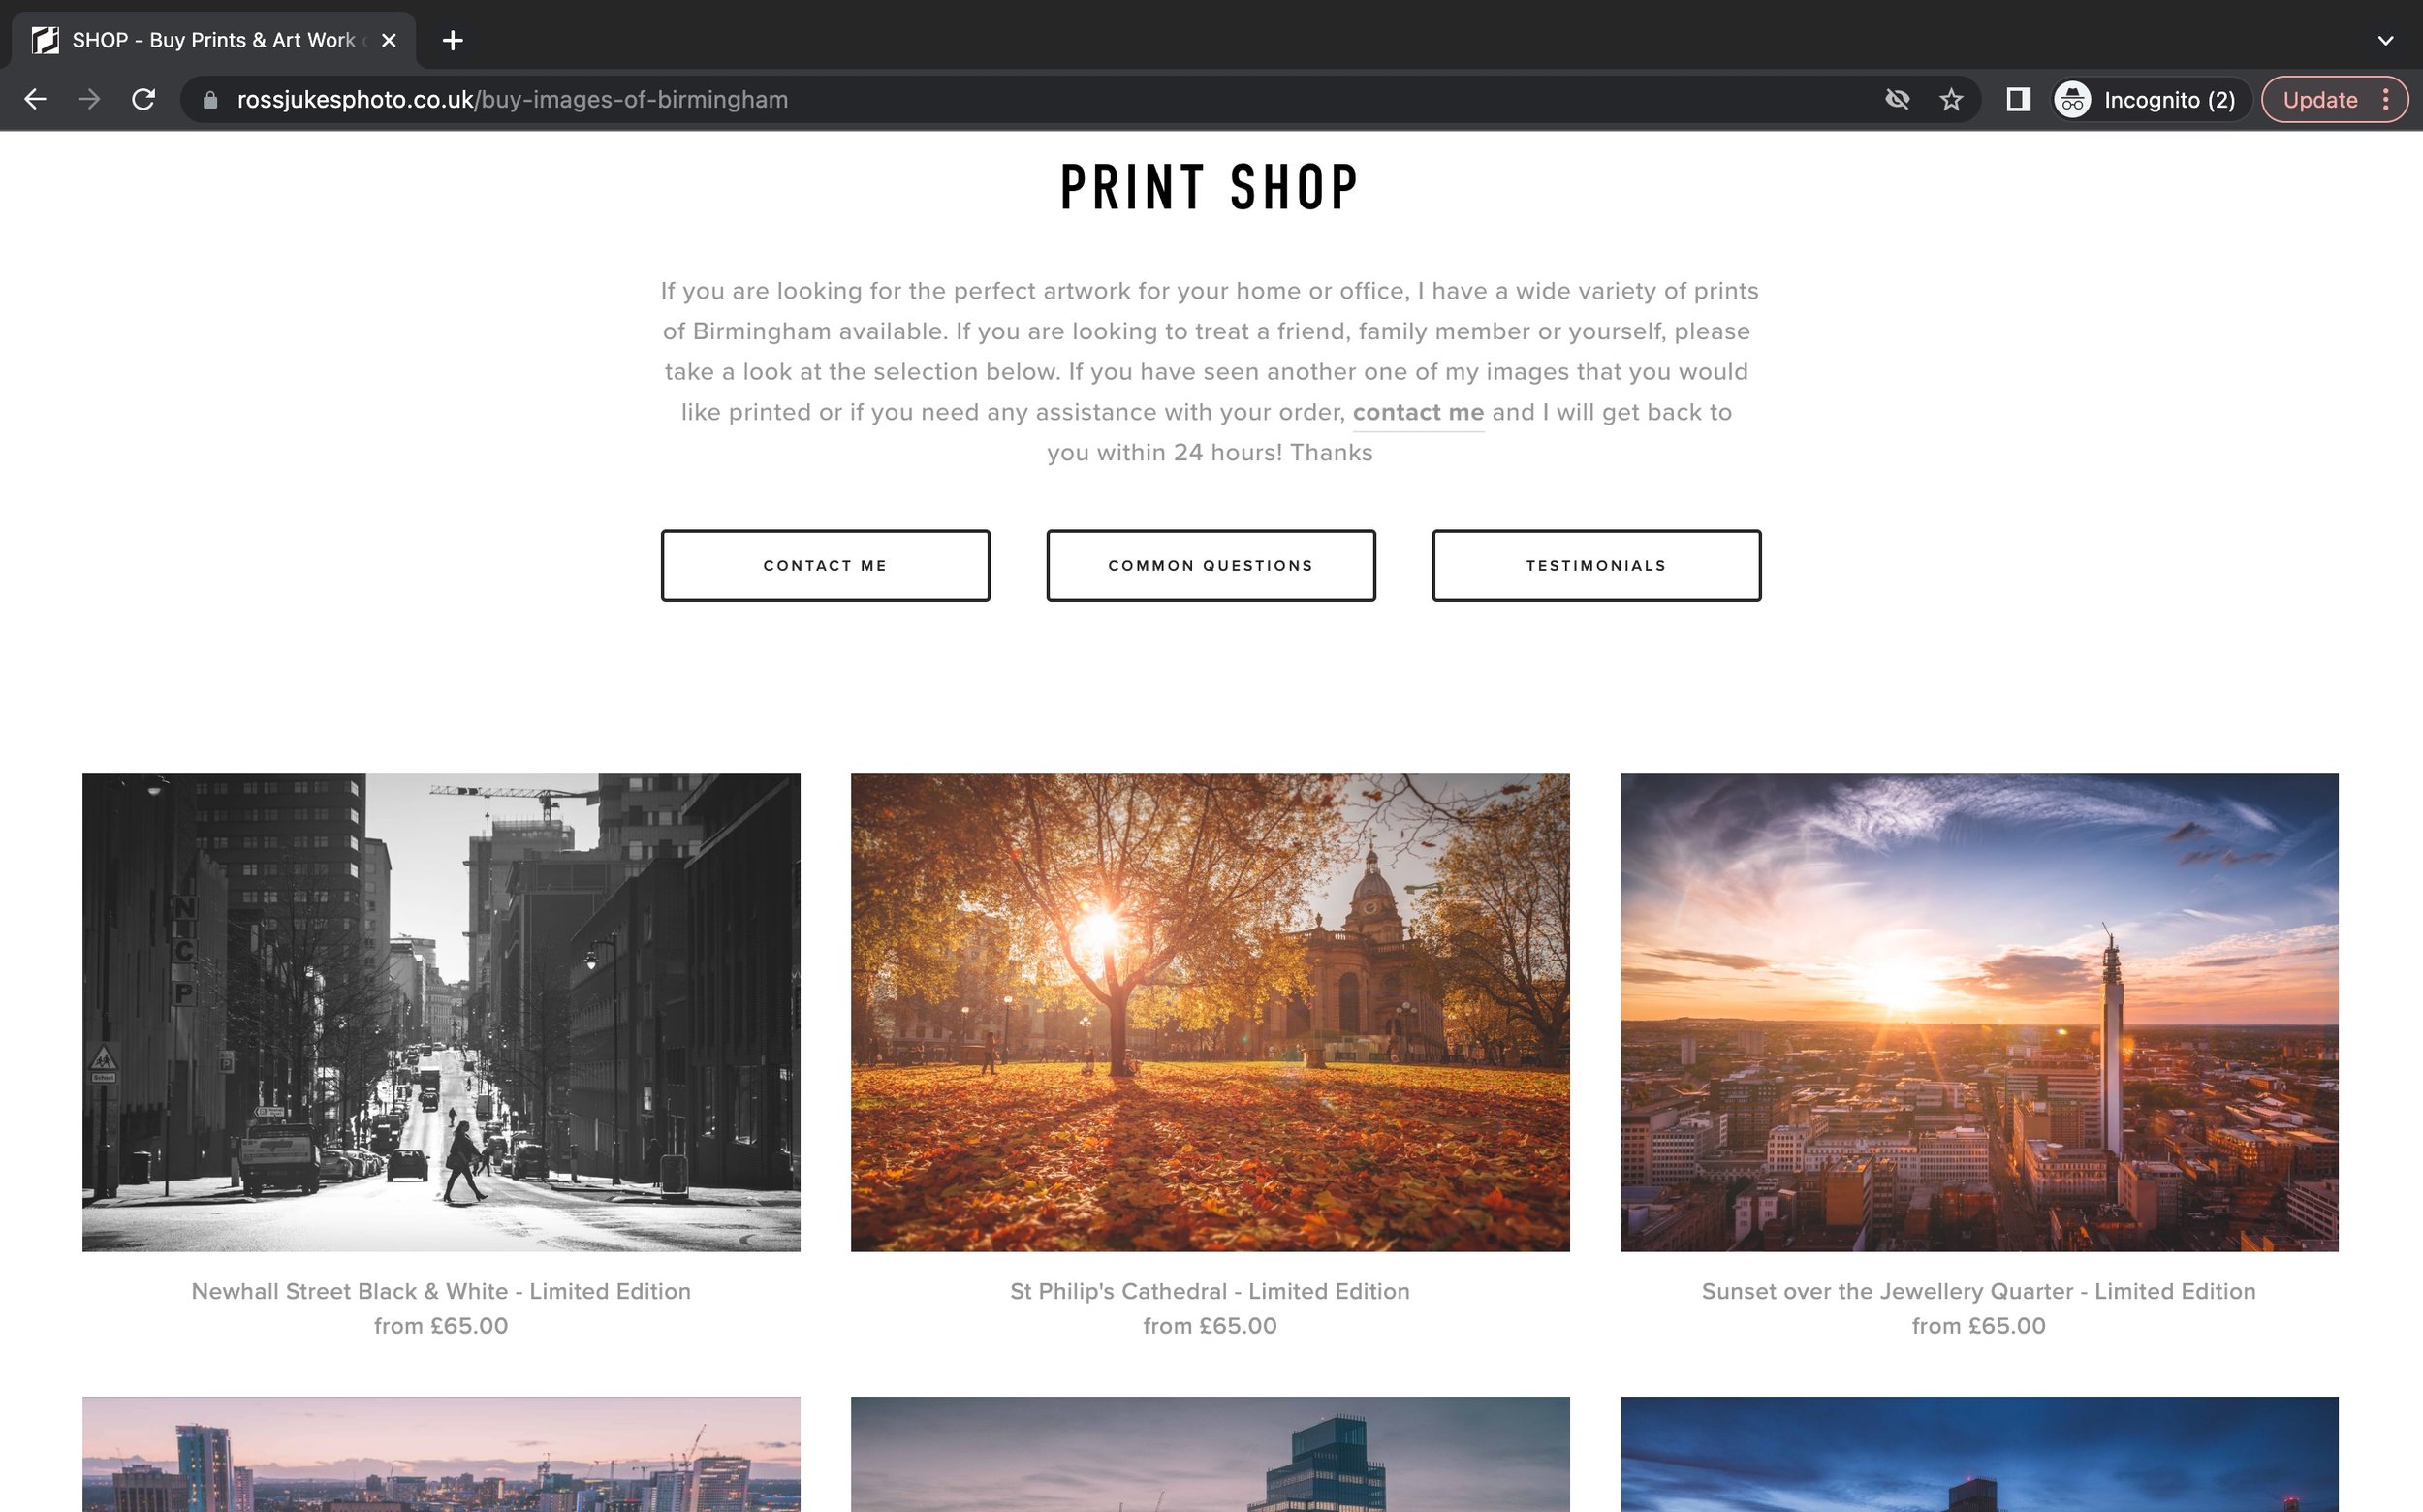Viewport: 2423px width, 1512px height.
Task: Open St Philip's Cathedral print thumbnail
Action: [x=1210, y=1012]
